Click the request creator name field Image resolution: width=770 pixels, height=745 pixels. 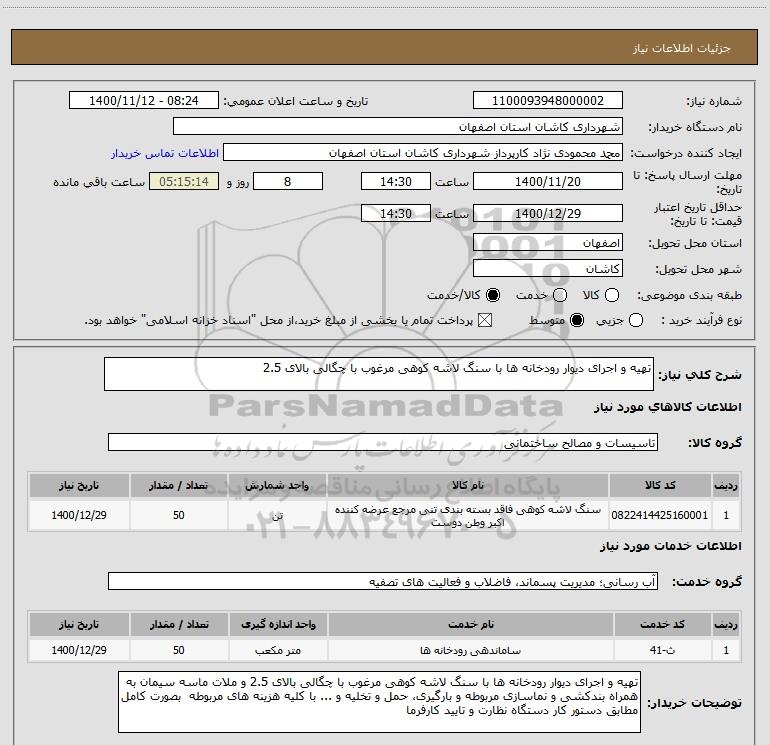423,153
